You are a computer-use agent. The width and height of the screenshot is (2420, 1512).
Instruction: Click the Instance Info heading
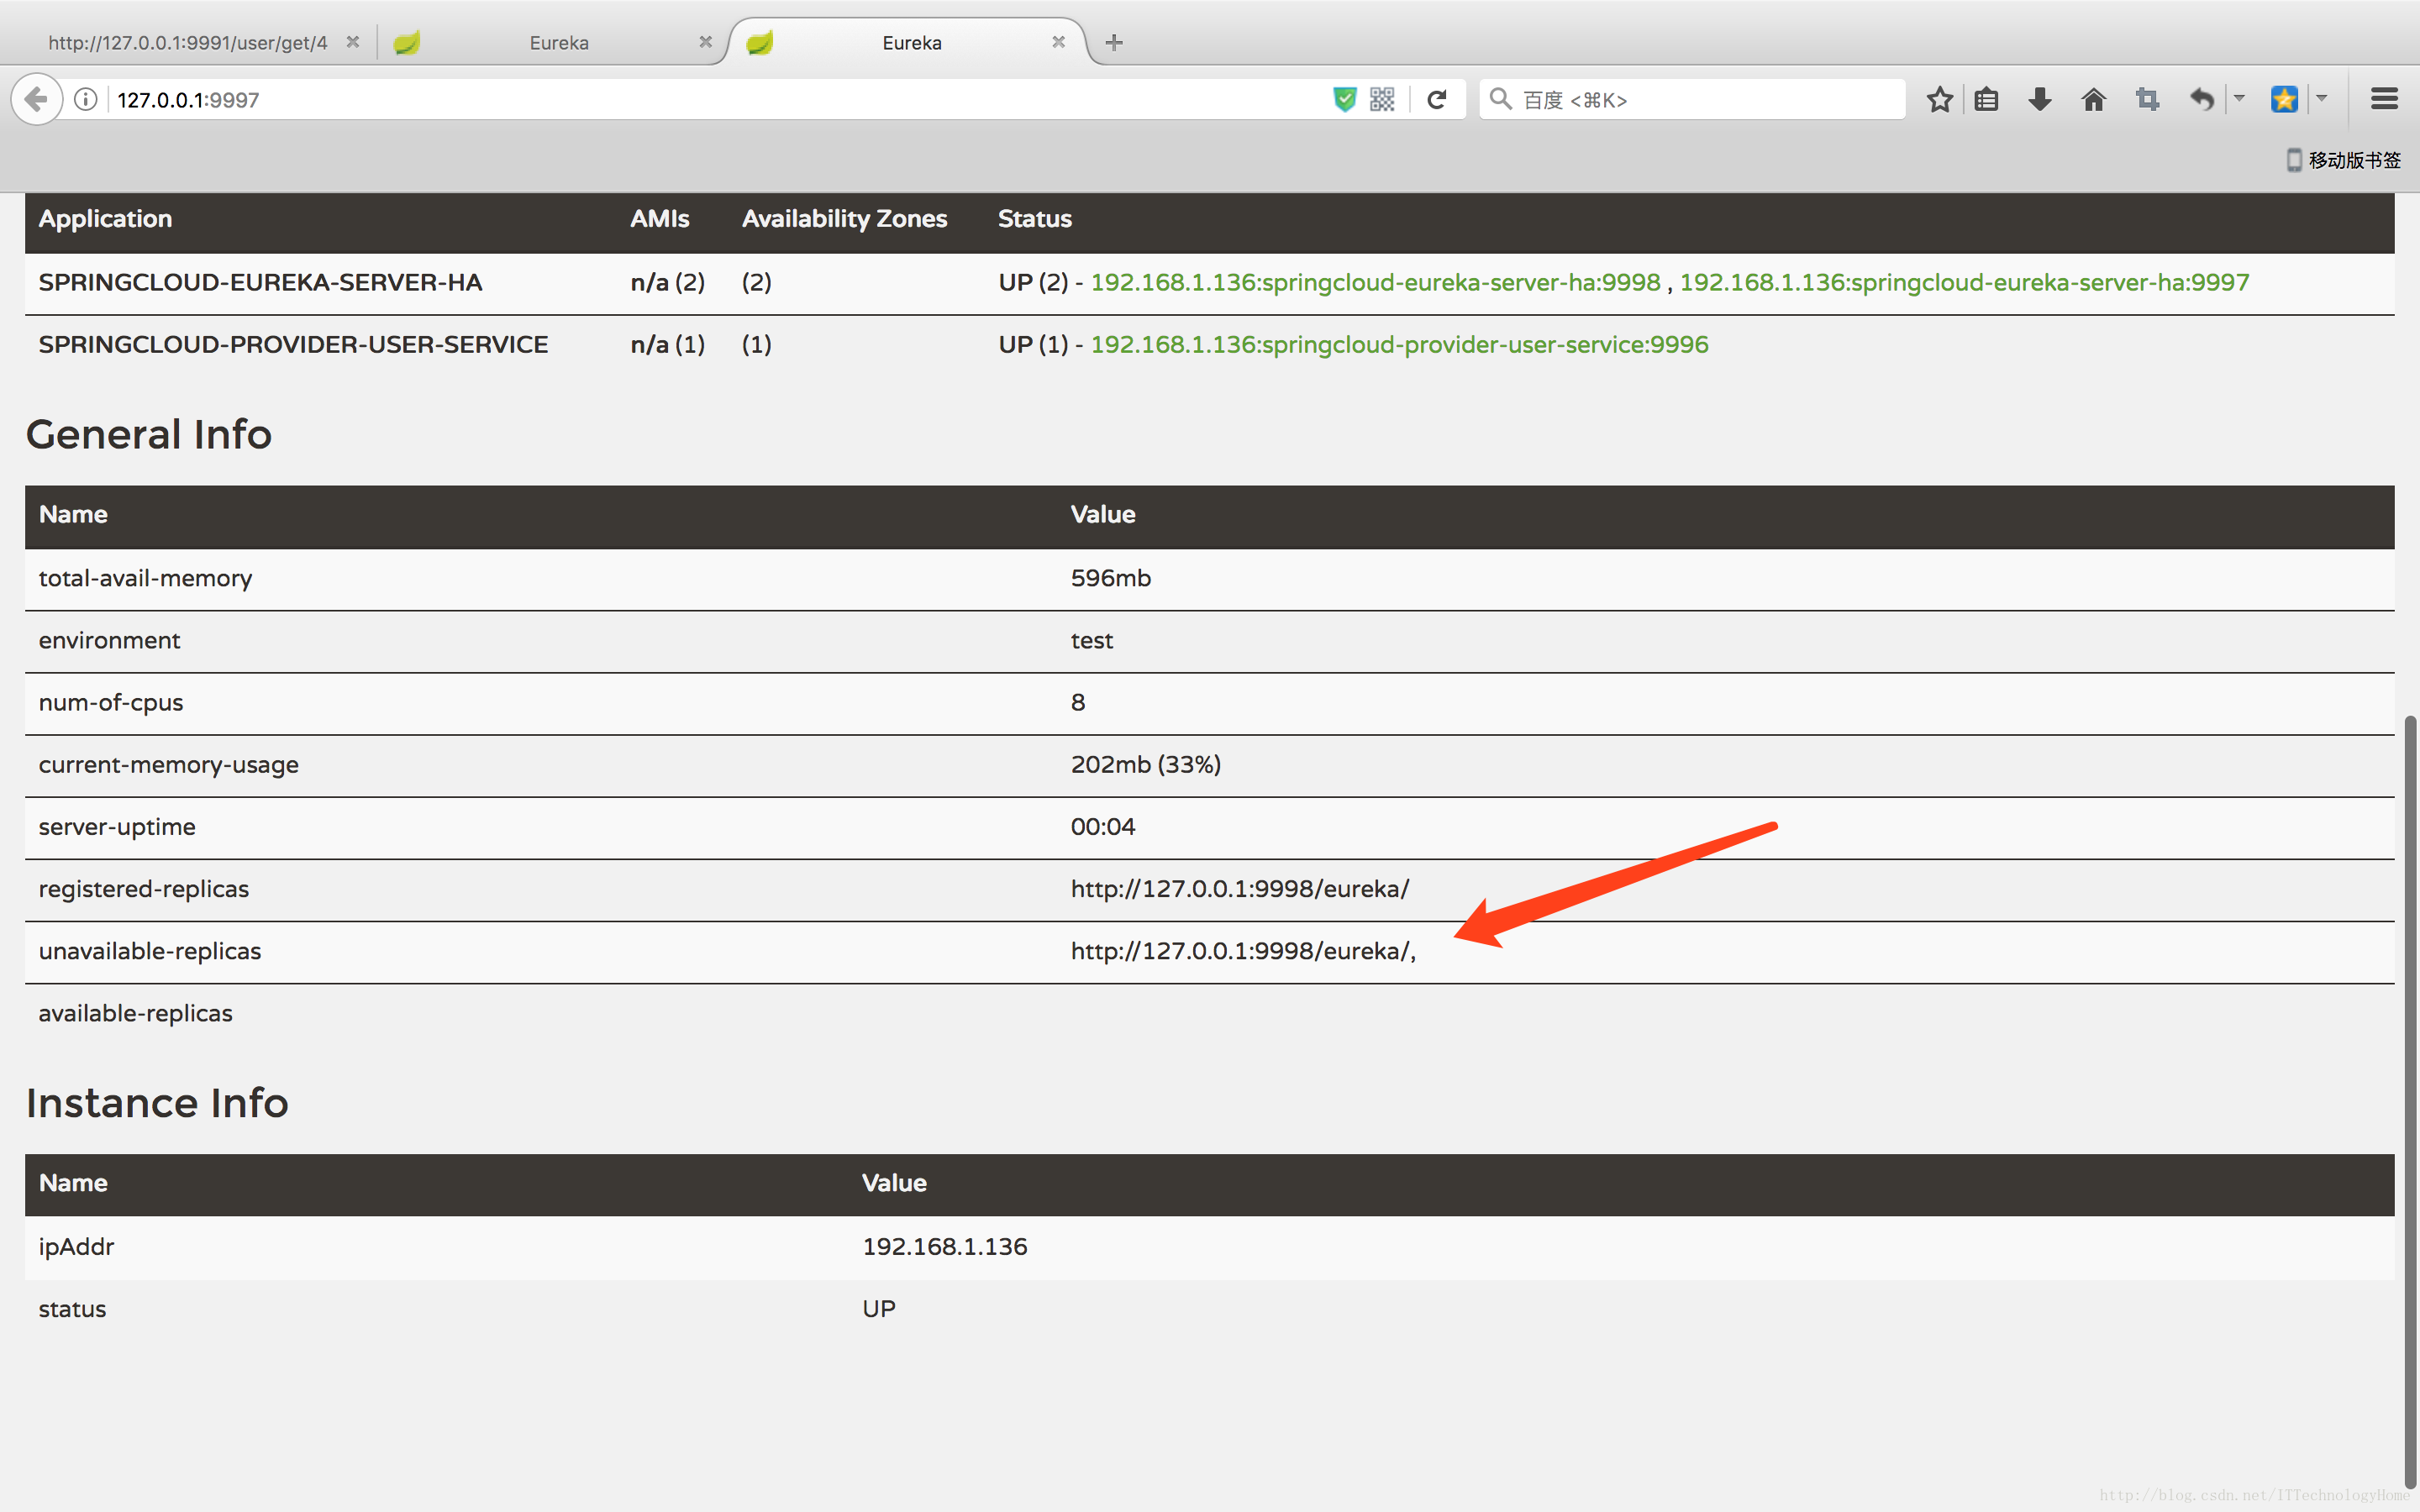157,1103
